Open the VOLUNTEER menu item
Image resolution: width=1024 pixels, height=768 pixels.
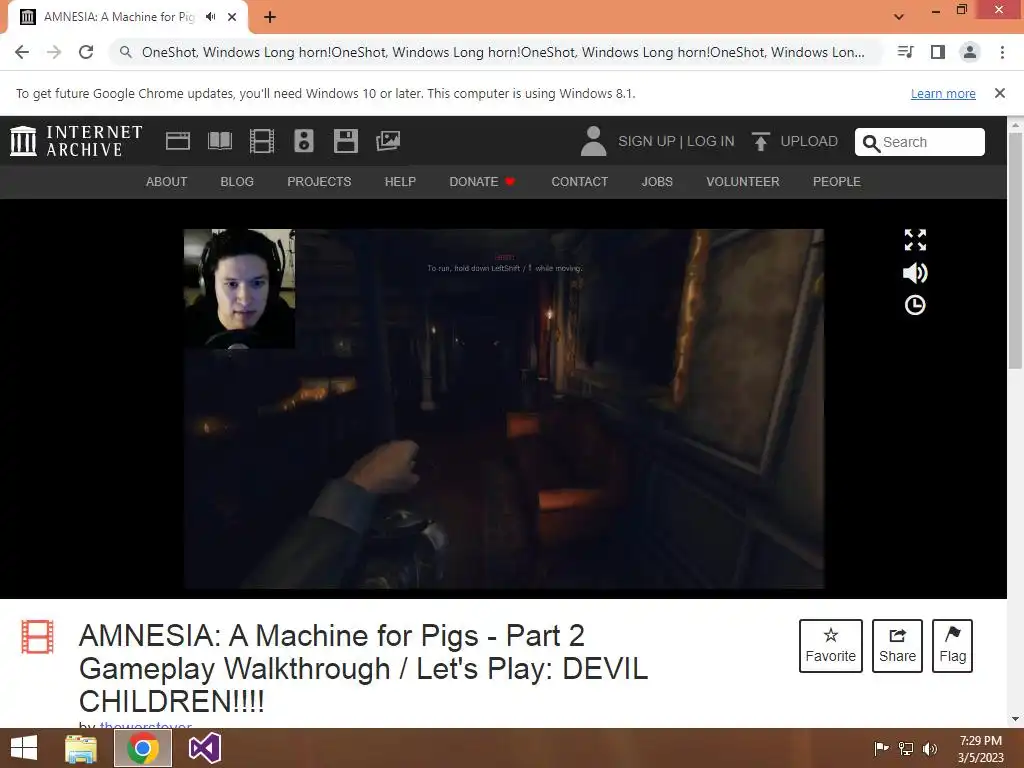(x=743, y=182)
